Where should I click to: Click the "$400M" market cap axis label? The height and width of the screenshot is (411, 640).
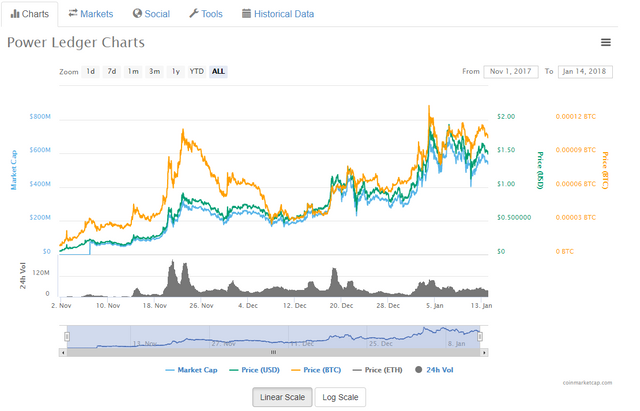click(x=40, y=184)
